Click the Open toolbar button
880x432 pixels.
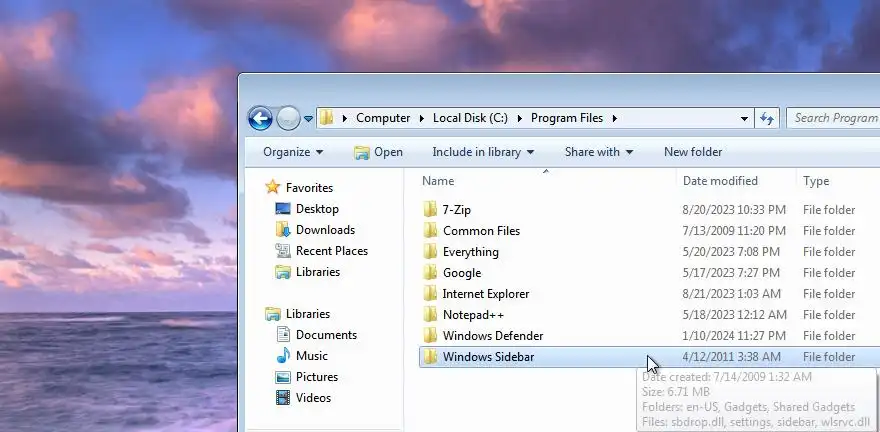(x=378, y=152)
